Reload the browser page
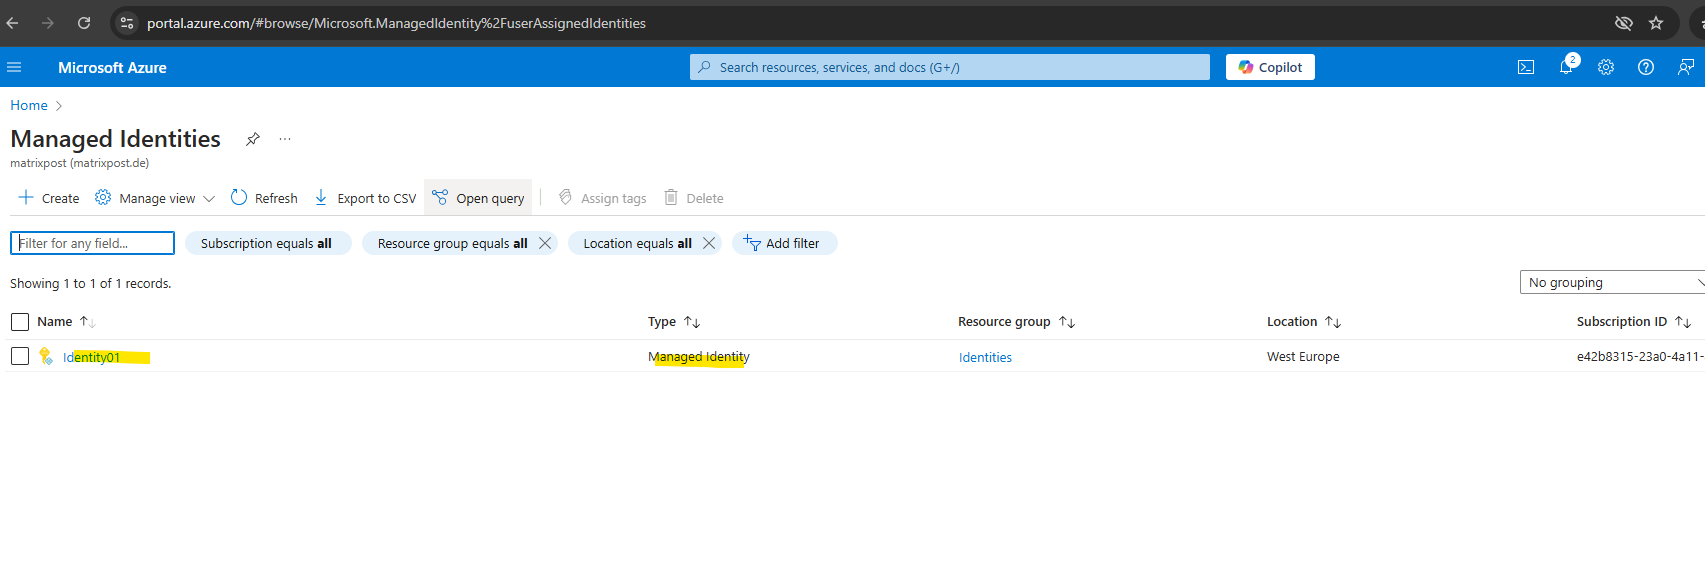Image resolution: width=1705 pixels, height=582 pixels. (84, 23)
